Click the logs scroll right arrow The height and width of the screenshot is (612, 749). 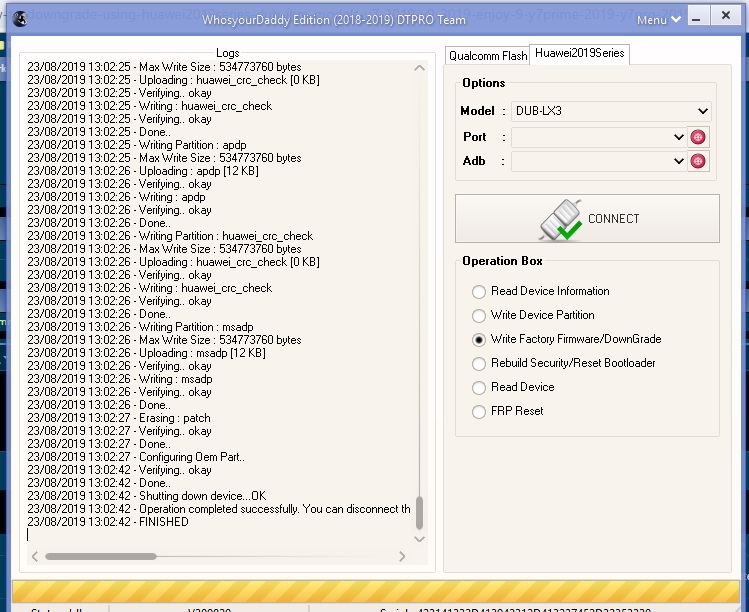402,556
